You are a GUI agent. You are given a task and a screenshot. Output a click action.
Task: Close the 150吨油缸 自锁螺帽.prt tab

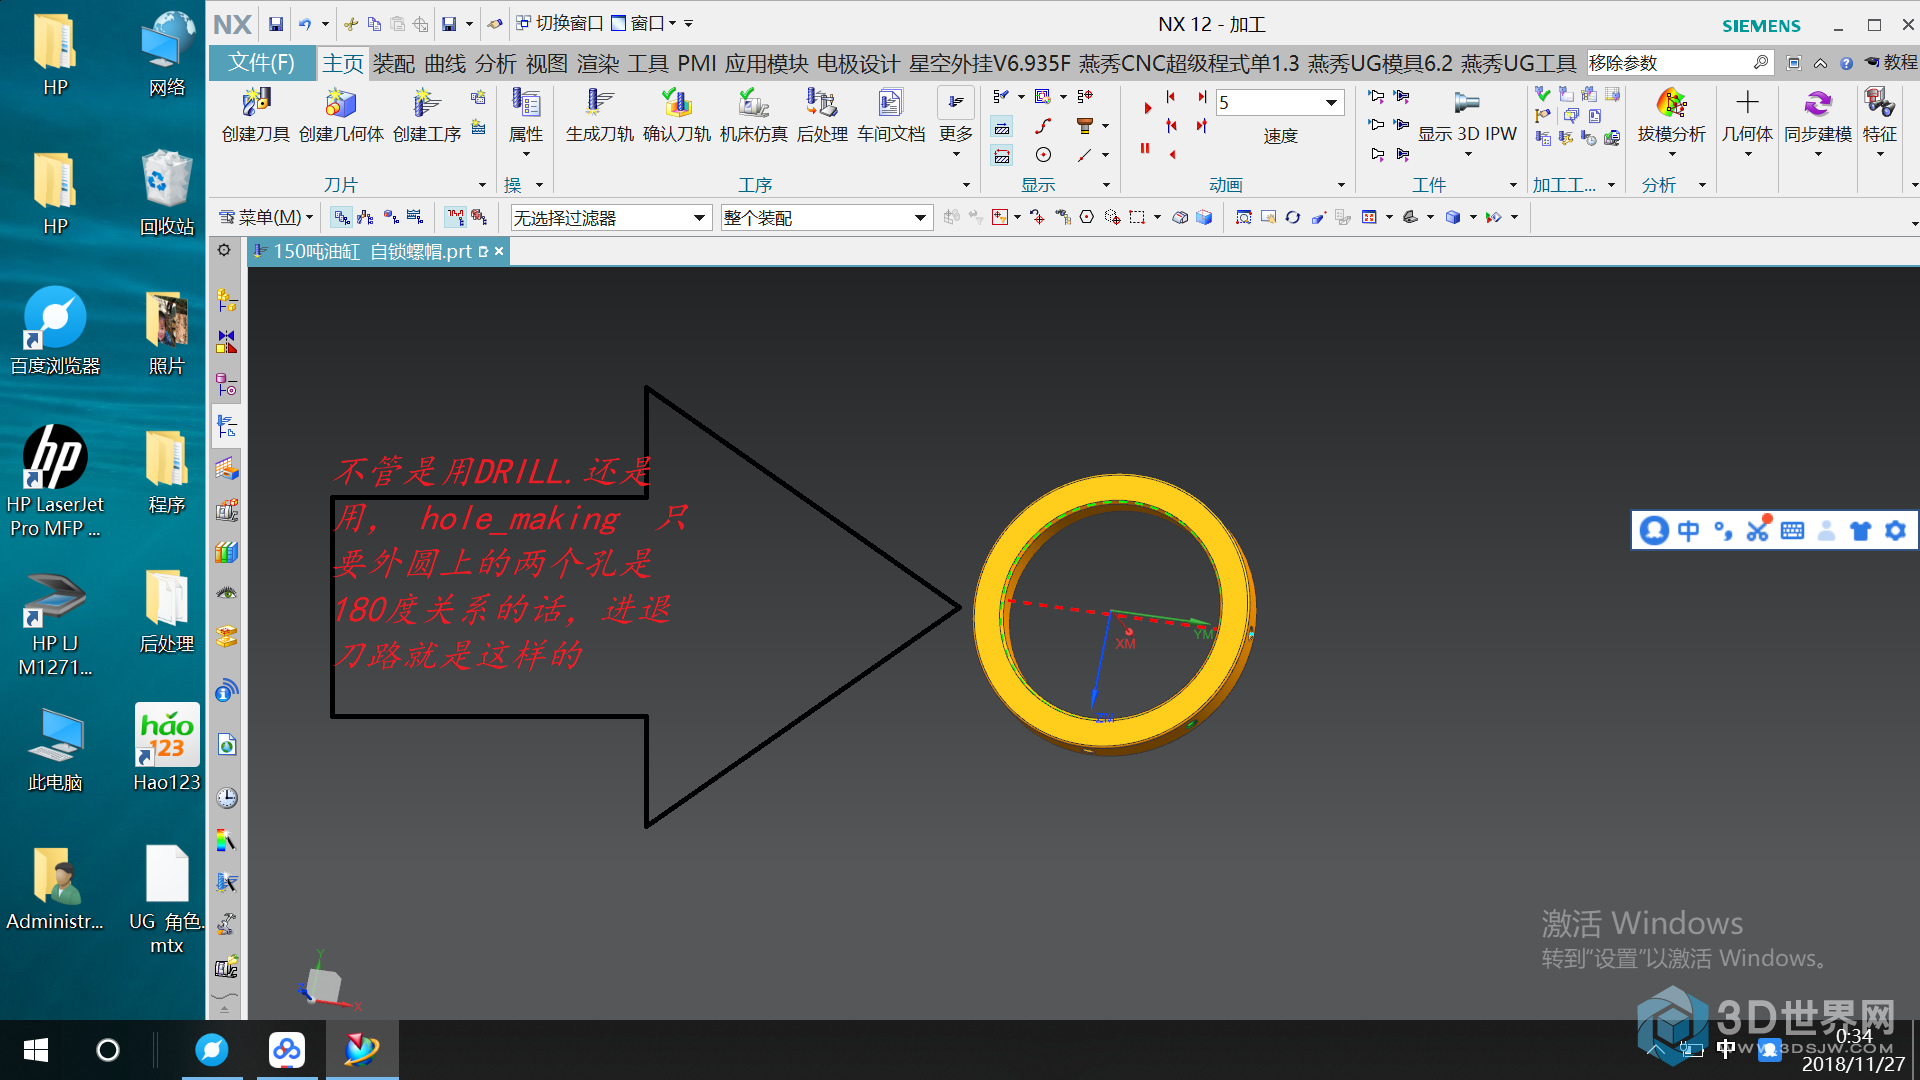[x=499, y=251]
